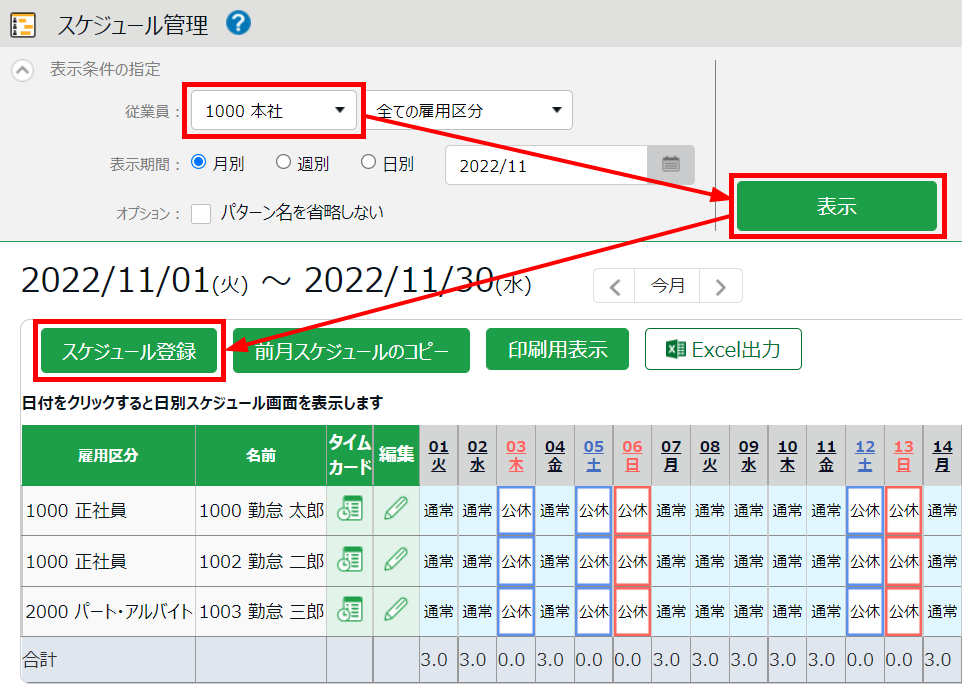
Task: Click the blue help question mark icon
Action: pos(238,22)
